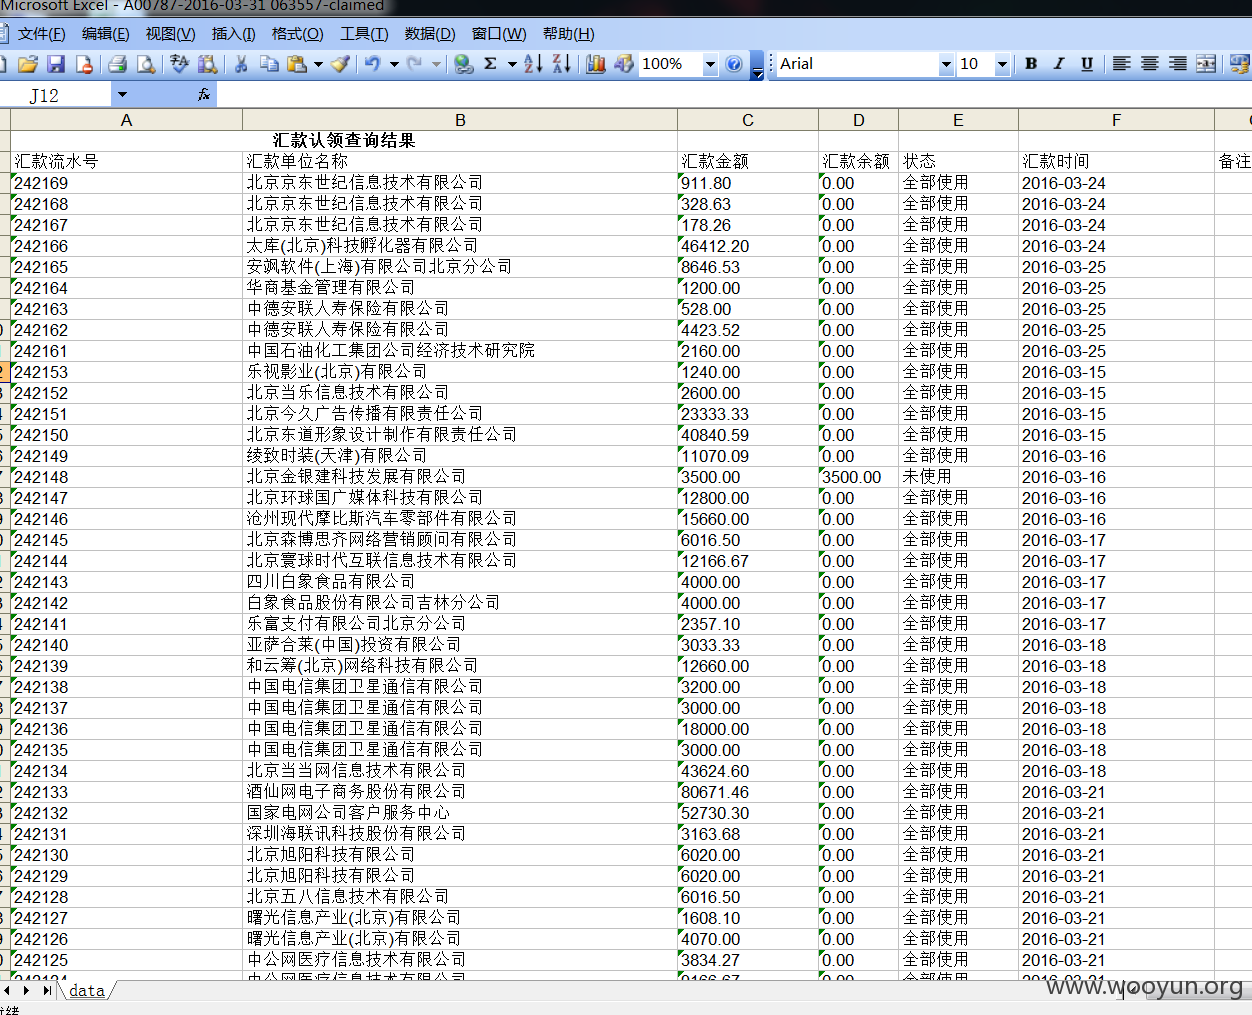The width and height of the screenshot is (1252, 1015).
Task: Show the Drawing toolbar icon
Action: click(623, 64)
